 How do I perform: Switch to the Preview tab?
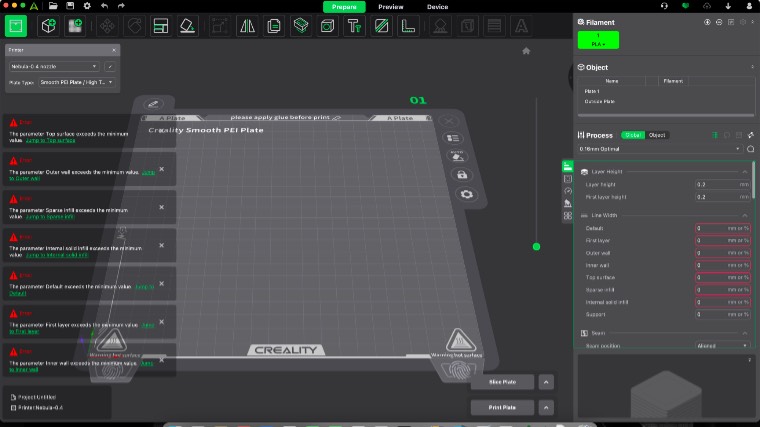click(x=391, y=7)
